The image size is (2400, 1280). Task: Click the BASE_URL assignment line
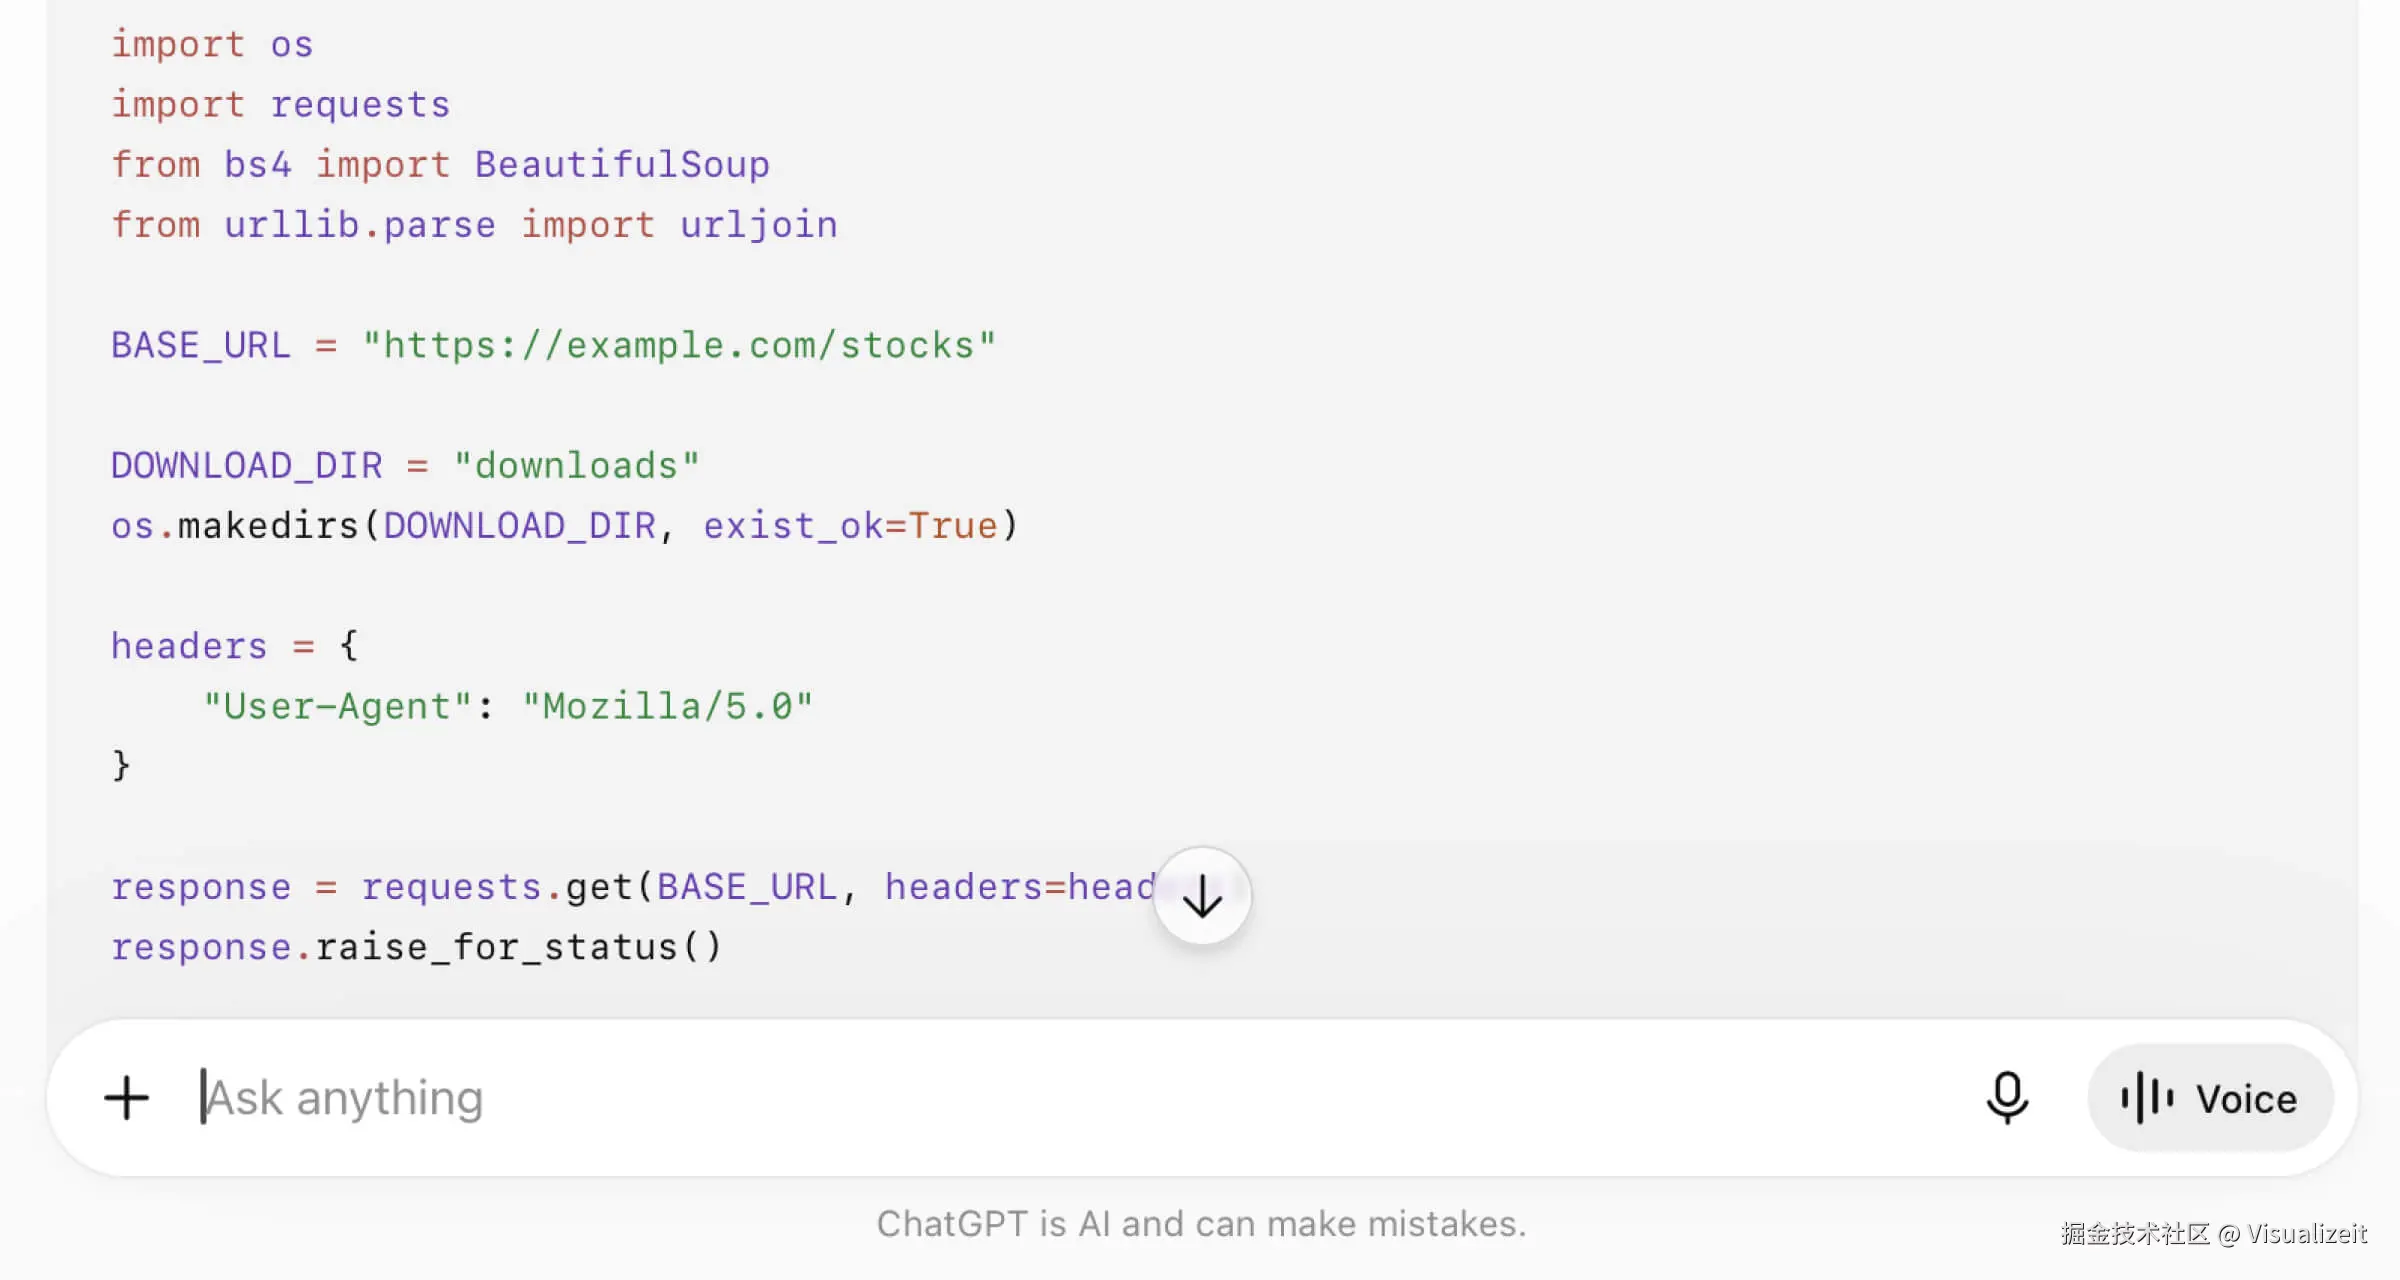click(553, 345)
